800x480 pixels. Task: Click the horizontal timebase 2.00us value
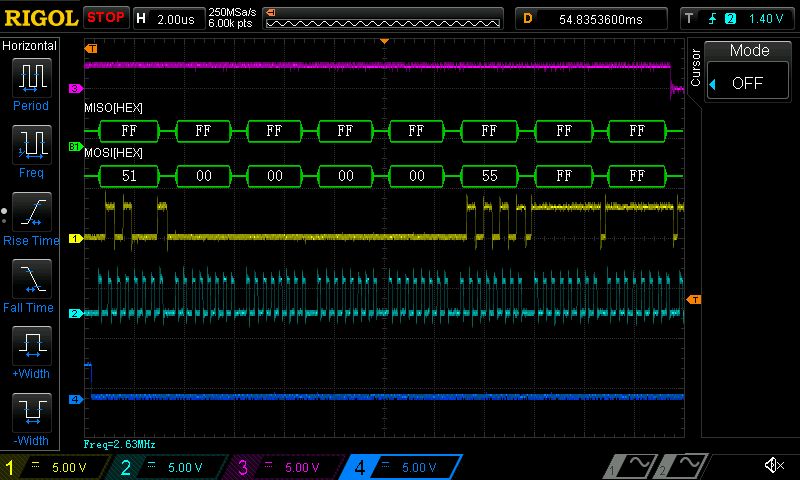[176, 19]
